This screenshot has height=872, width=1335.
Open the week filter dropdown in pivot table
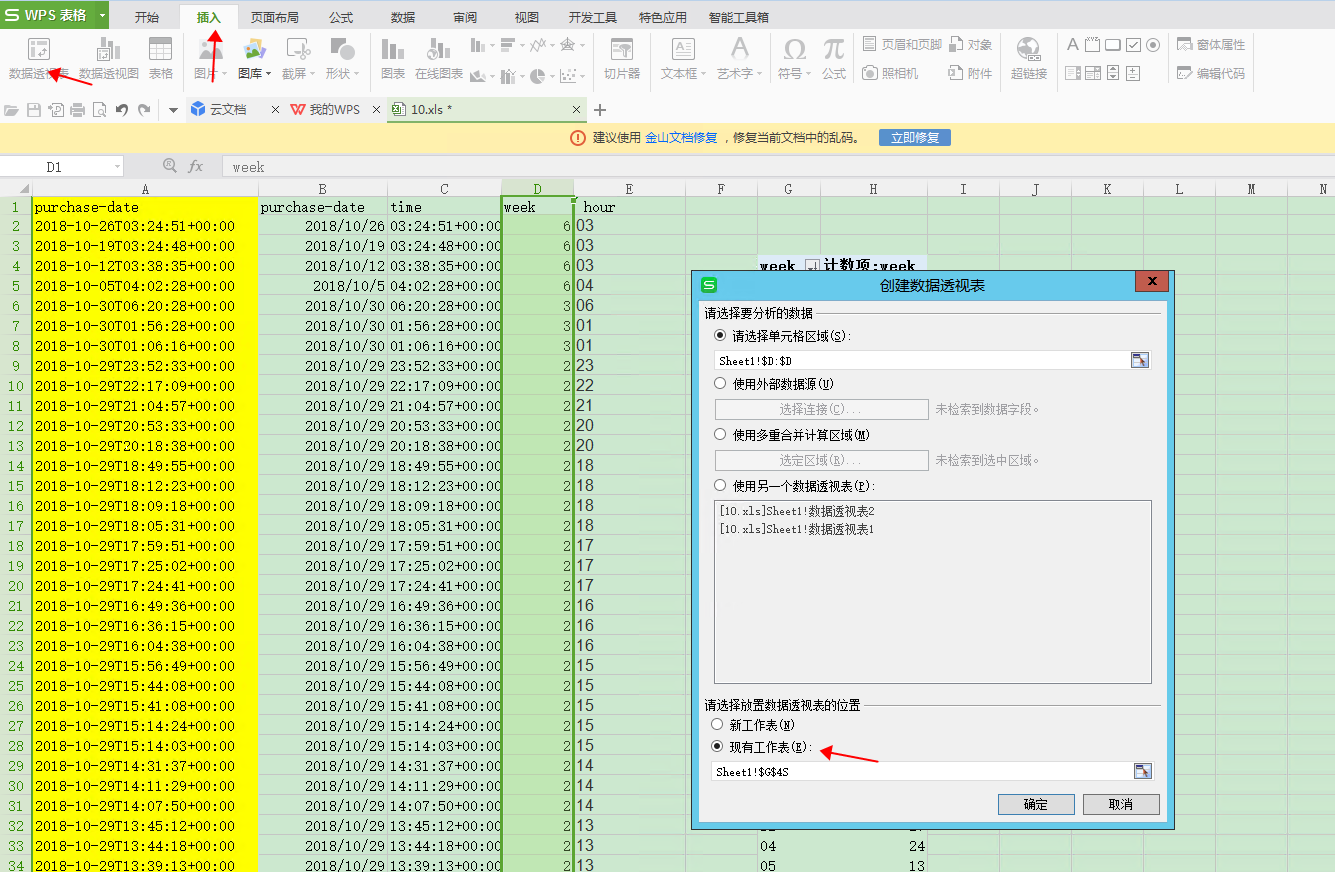tap(811, 266)
